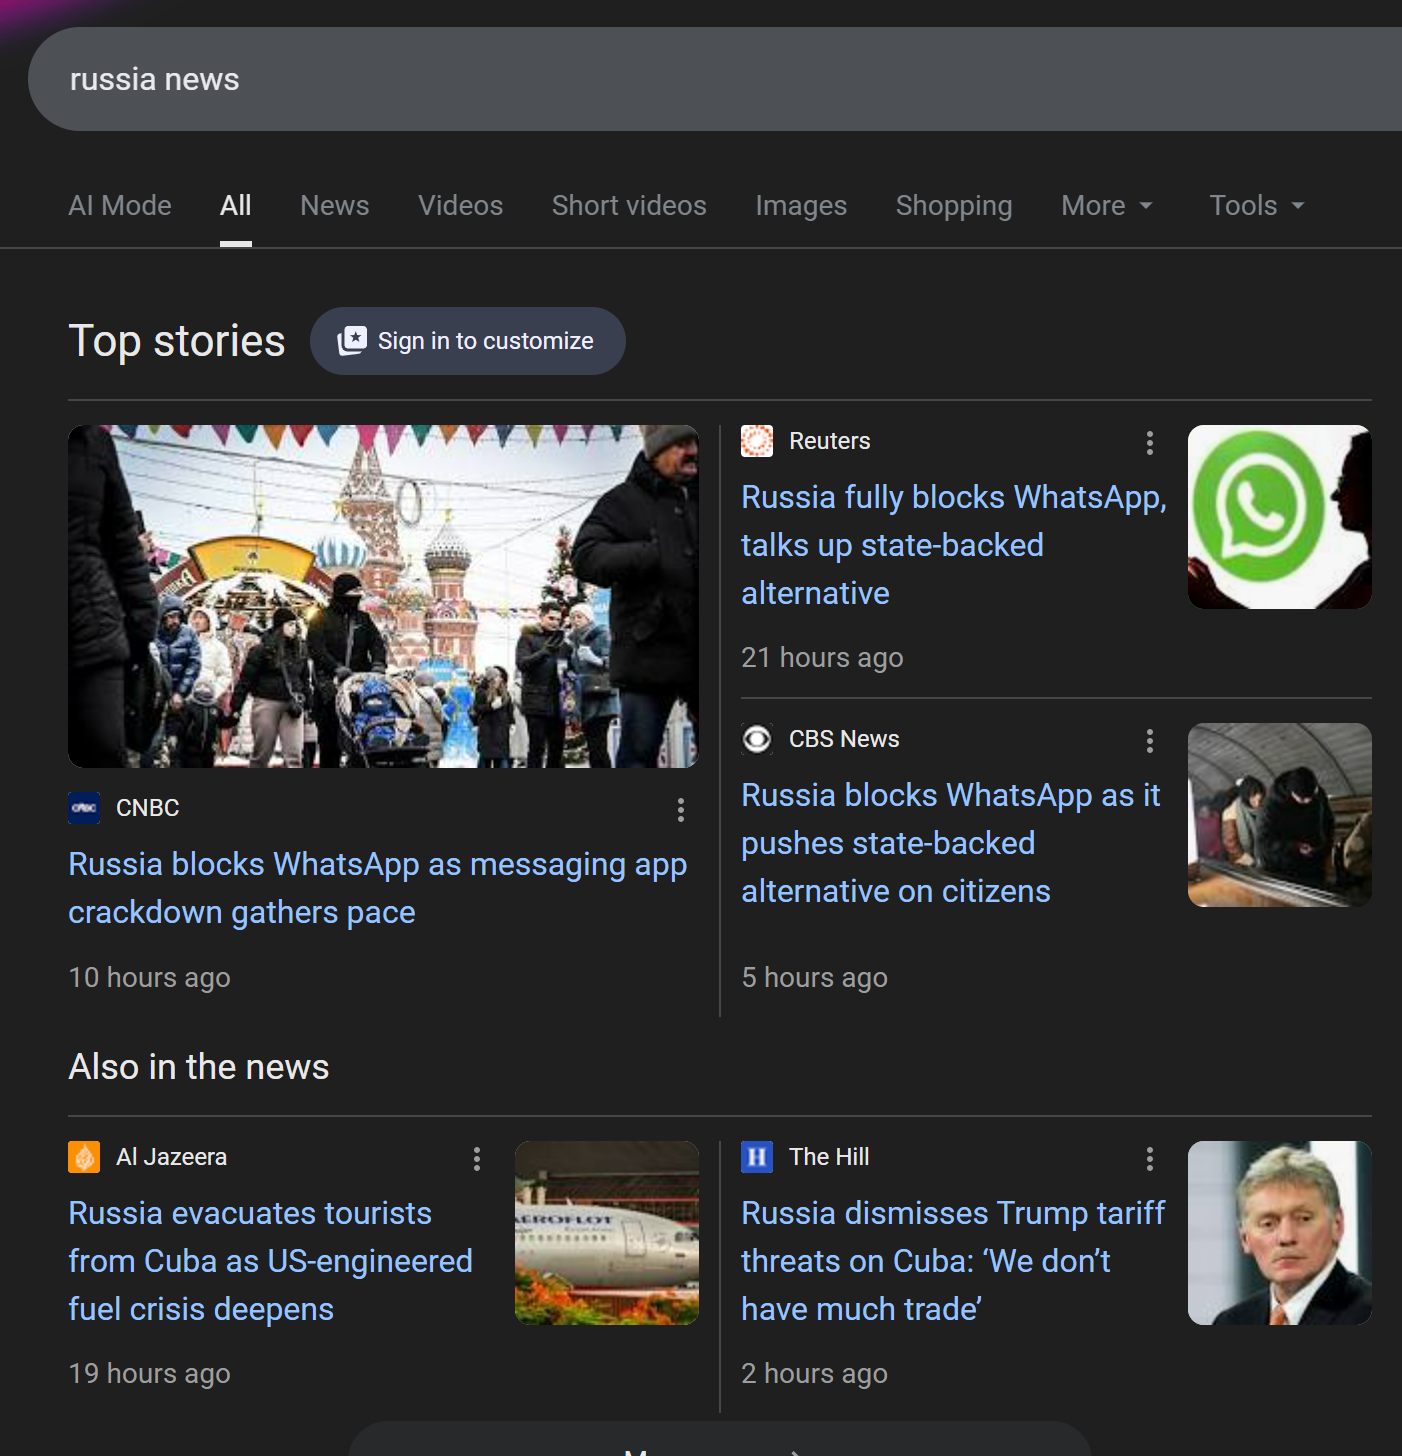This screenshot has width=1402, height=1456.
Task: Open the AI Mode tab
Action: pos(120,206)
